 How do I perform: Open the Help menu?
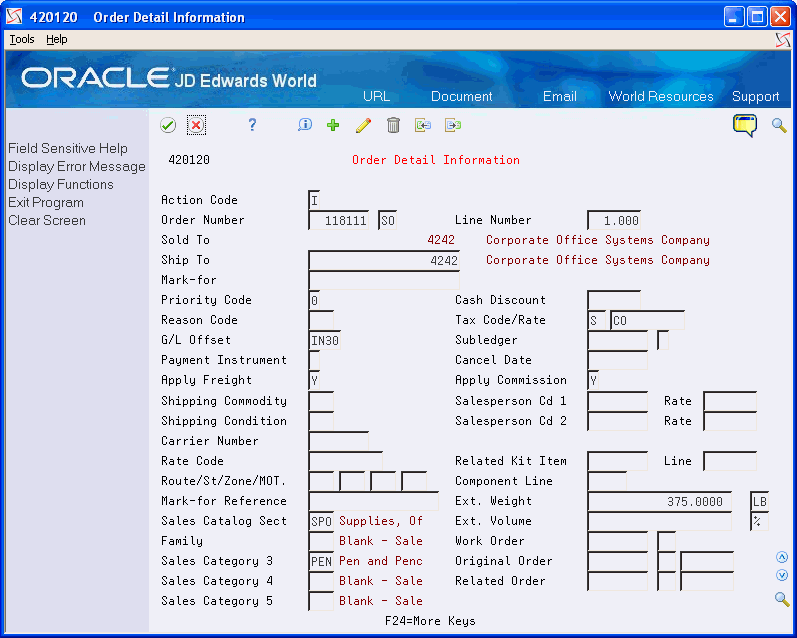click(56, 39)
